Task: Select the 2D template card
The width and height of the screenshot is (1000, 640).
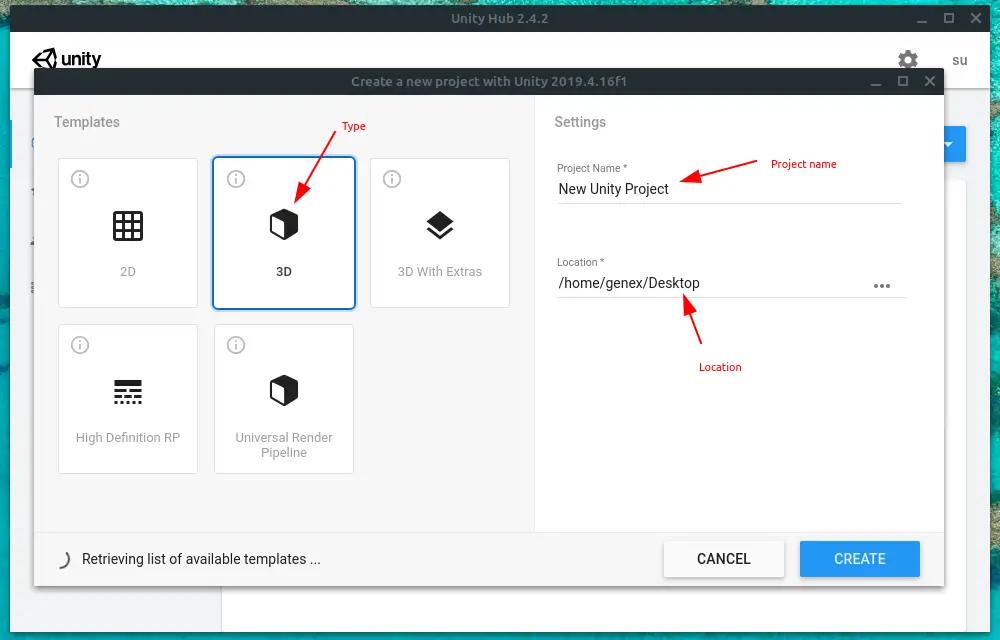Action: (x=128, y=233)
